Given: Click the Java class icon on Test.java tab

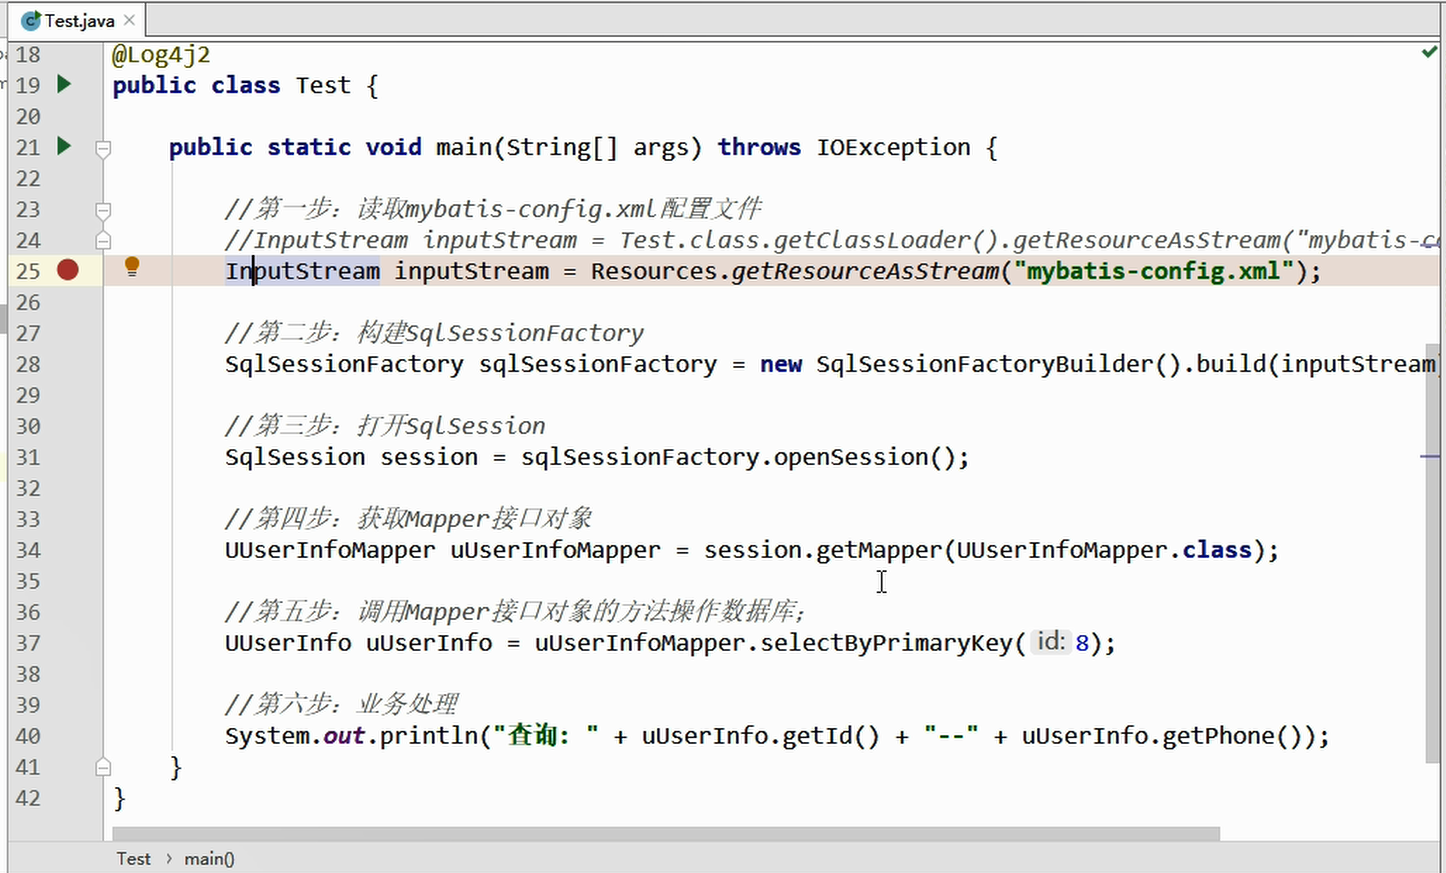Looking at the screenshot, I should click(x=31, y=20).
